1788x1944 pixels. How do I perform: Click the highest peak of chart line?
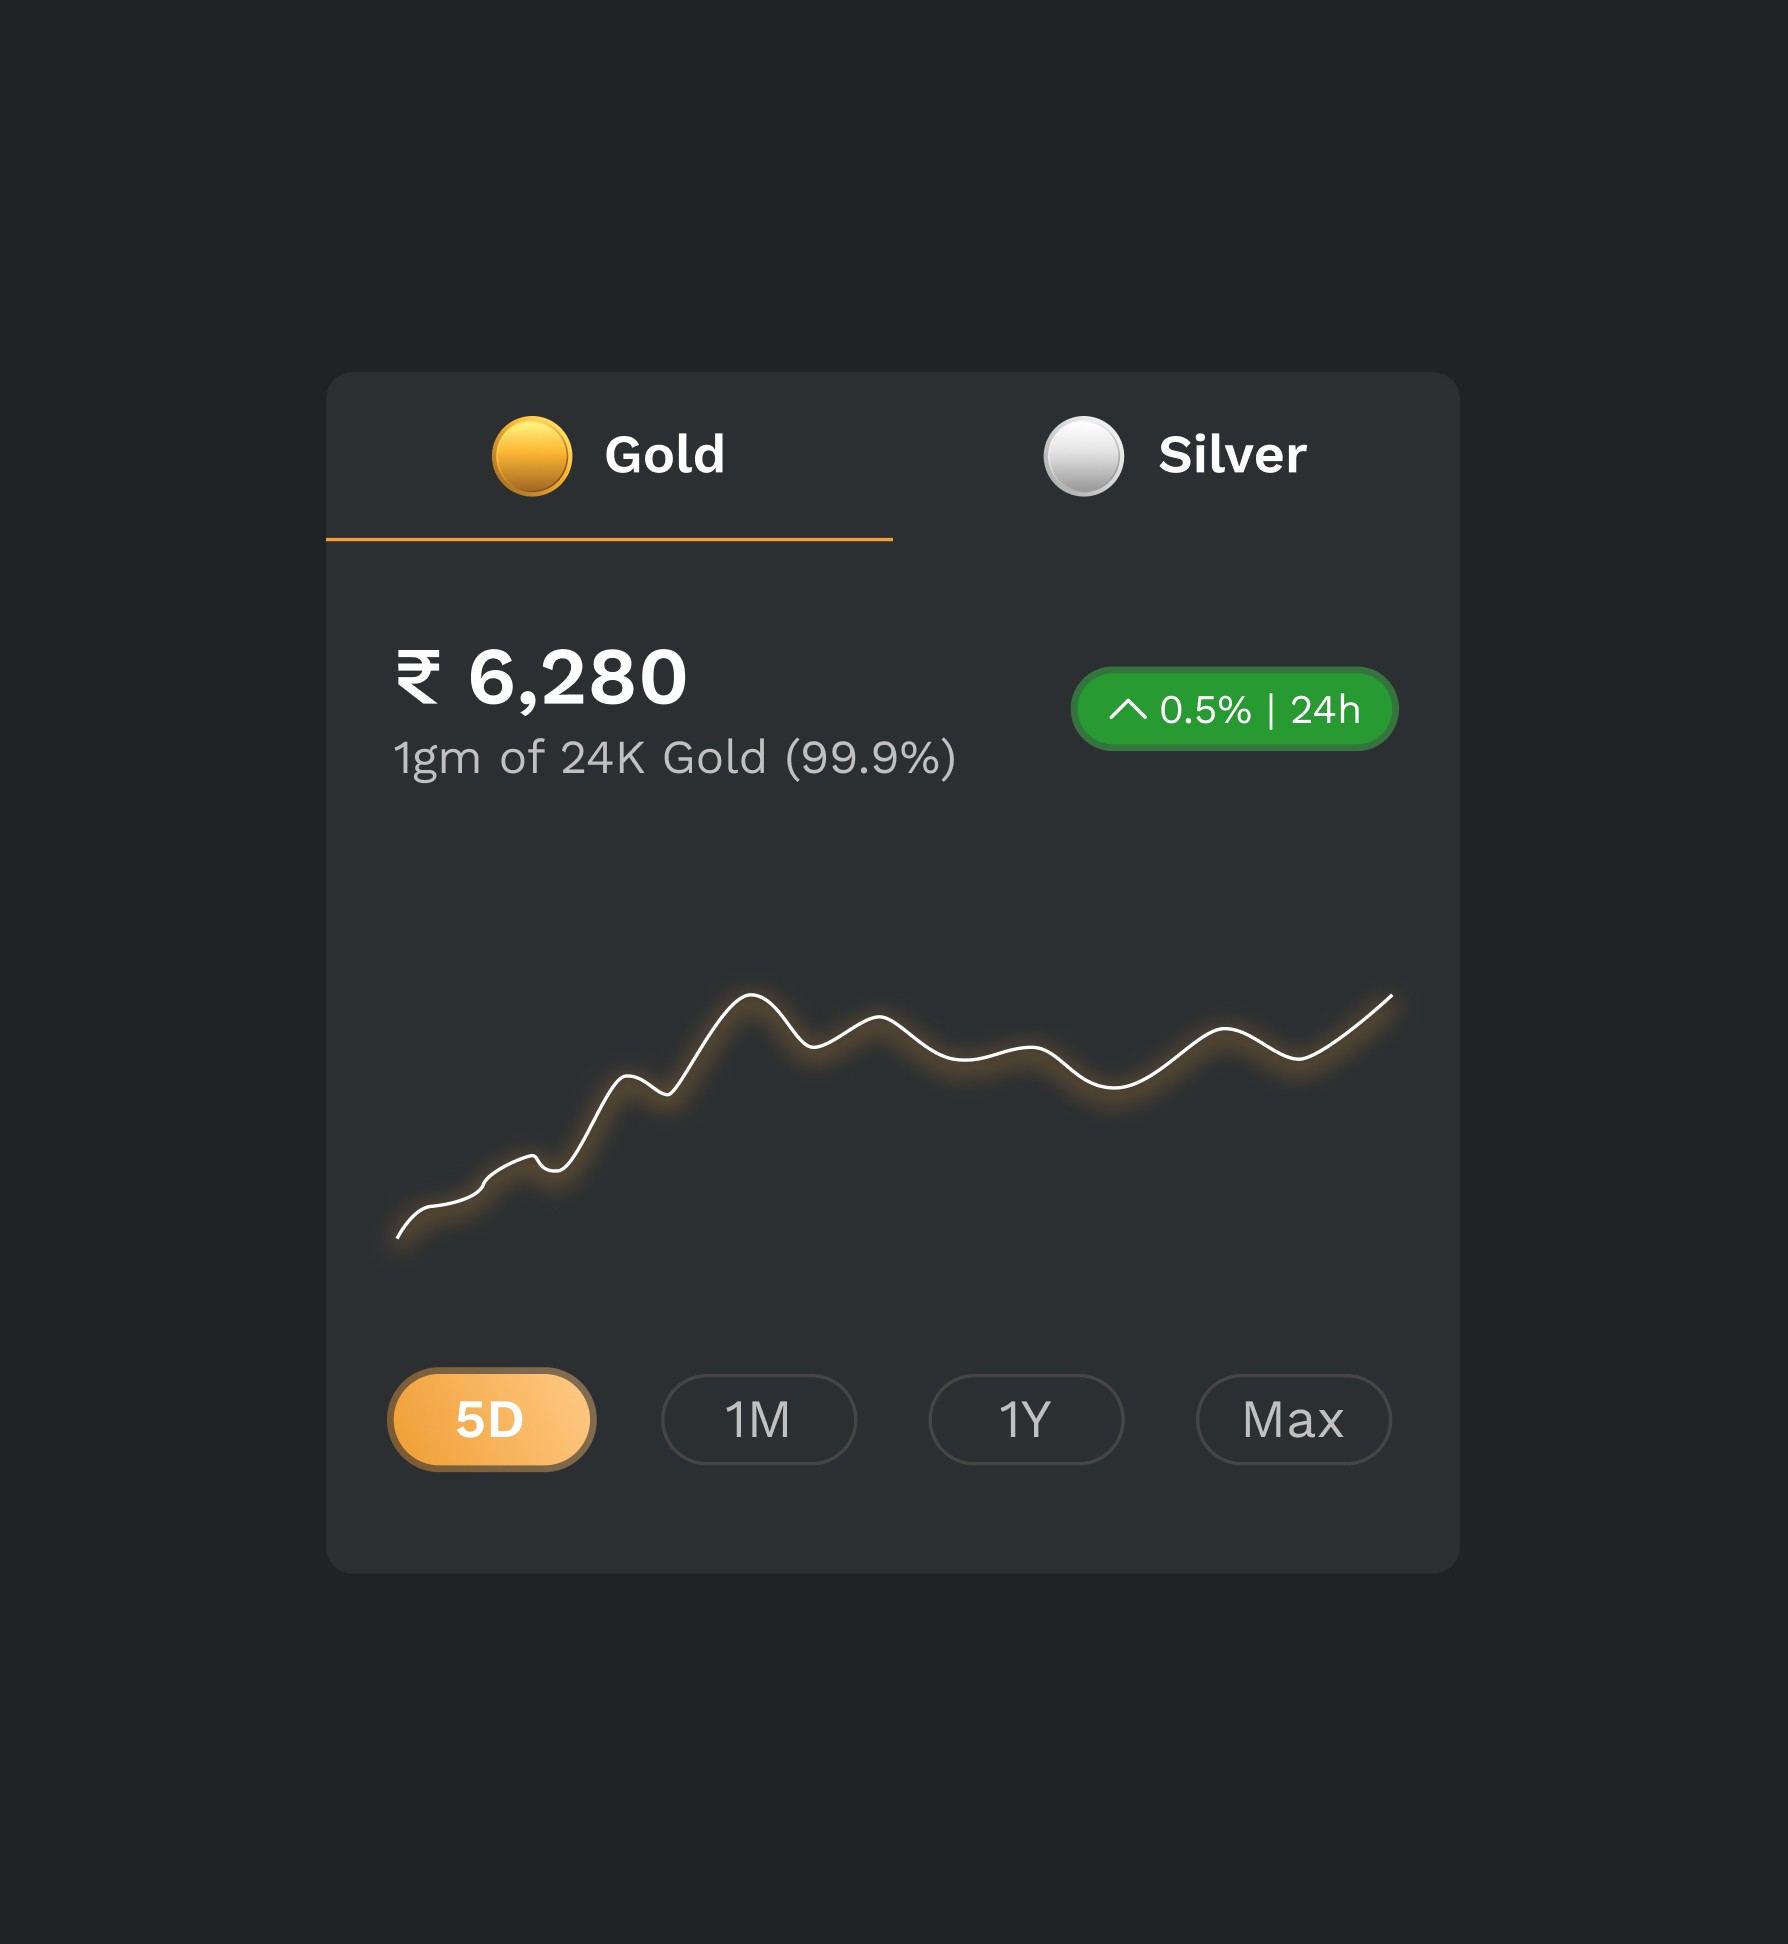750,995
